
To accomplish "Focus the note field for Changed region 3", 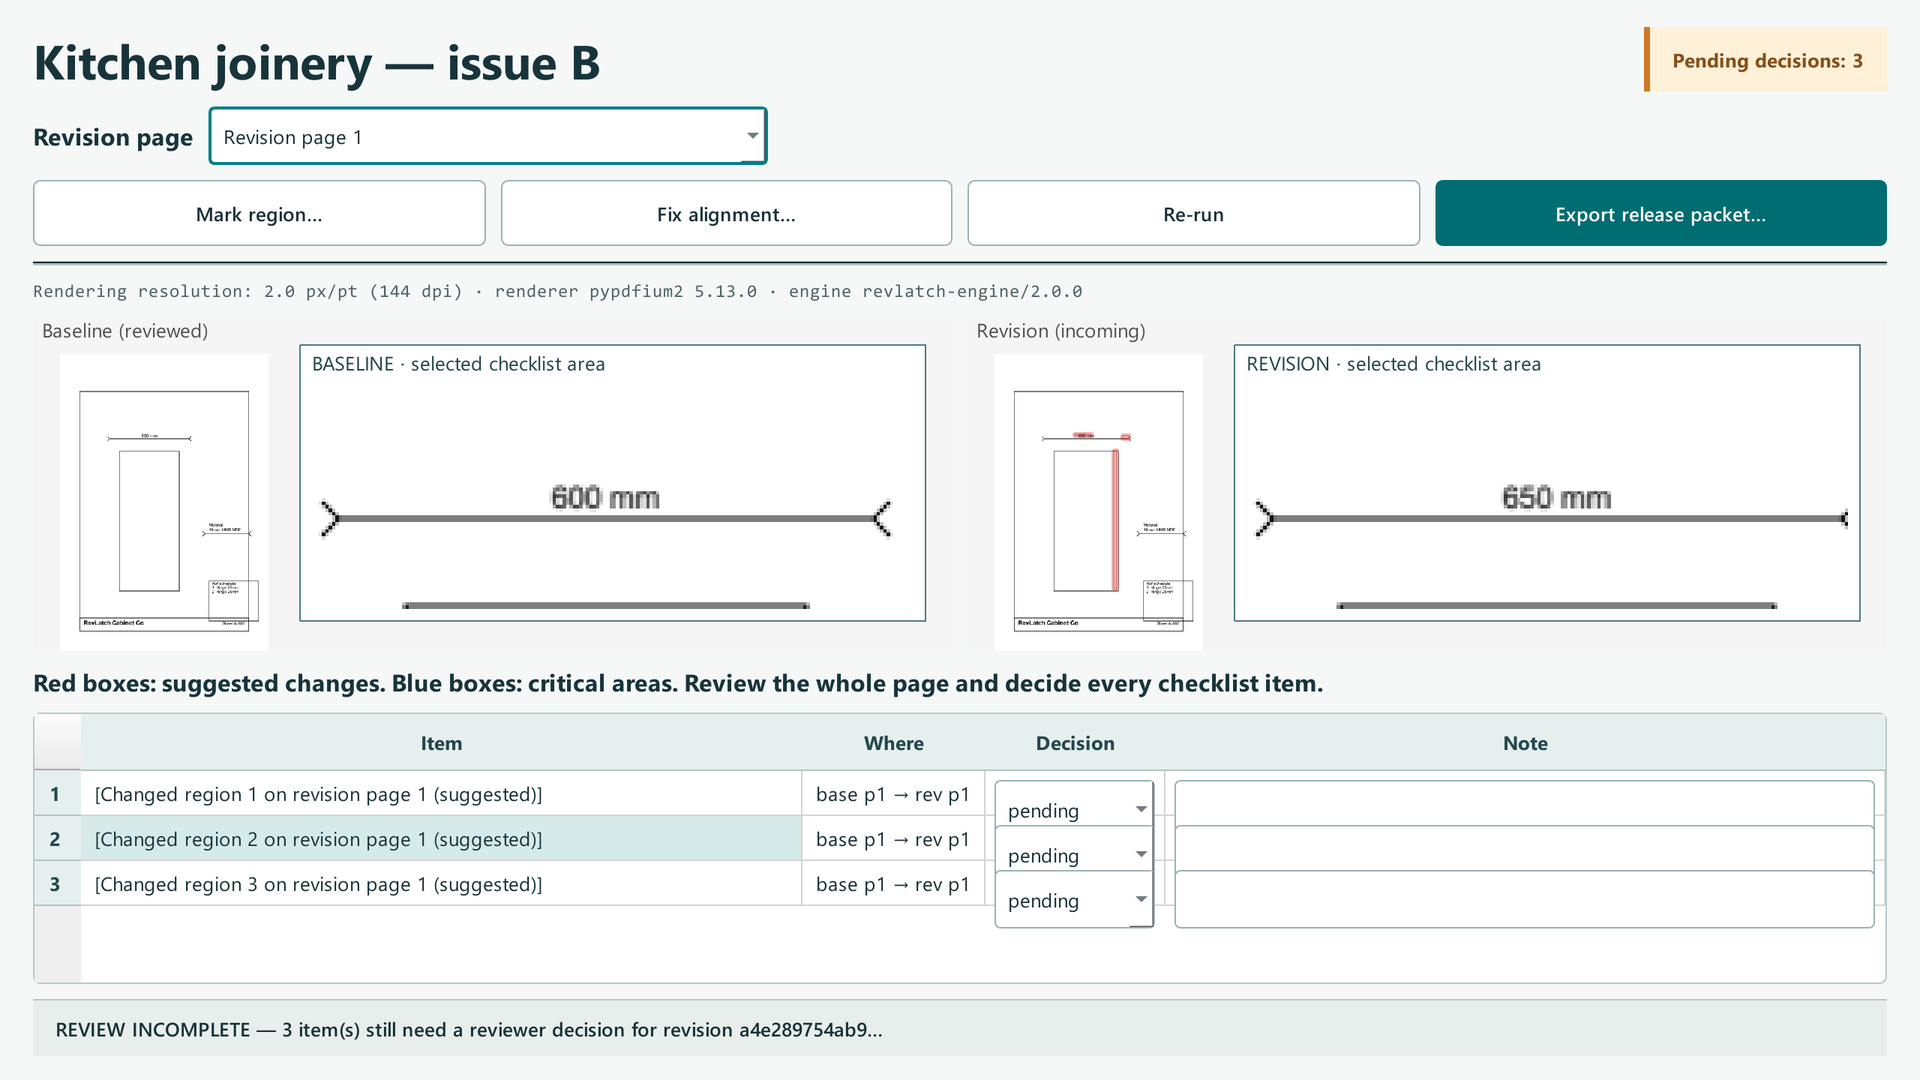I will coord(1524,899).
